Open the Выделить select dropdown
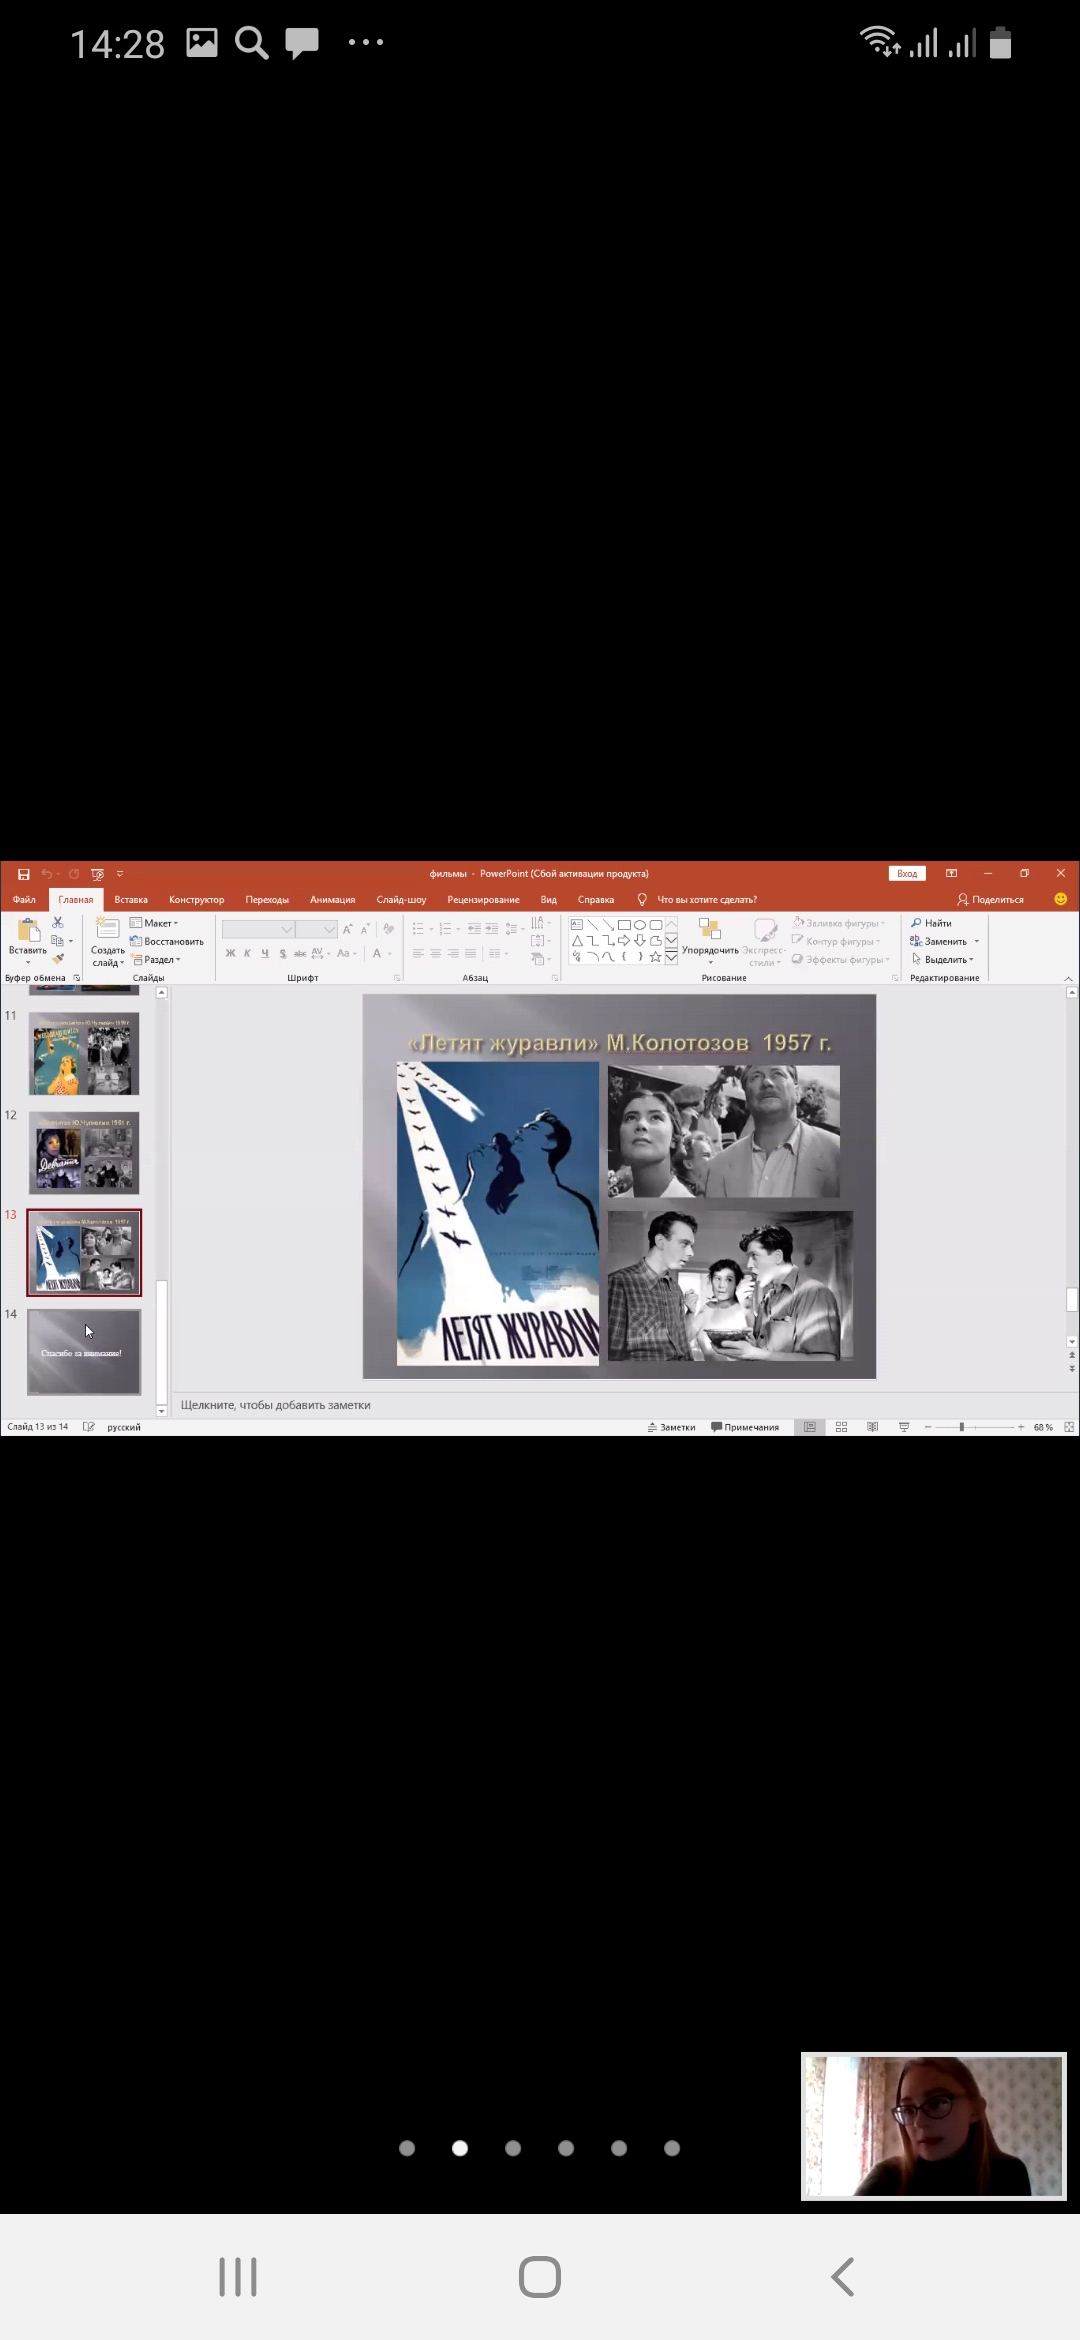The height and width of the screenshot is (2340, 1080). pyautogui.click(x=943, y=959)
